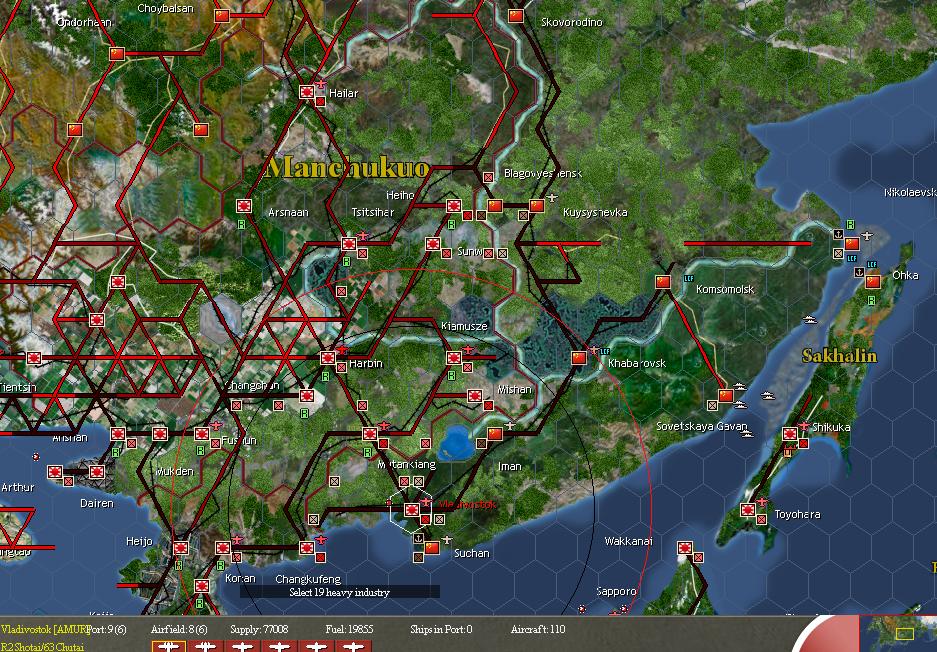Select the Japanese base flag at Vladivostok
The image size is (937, 652).
(x=412, y=510)
